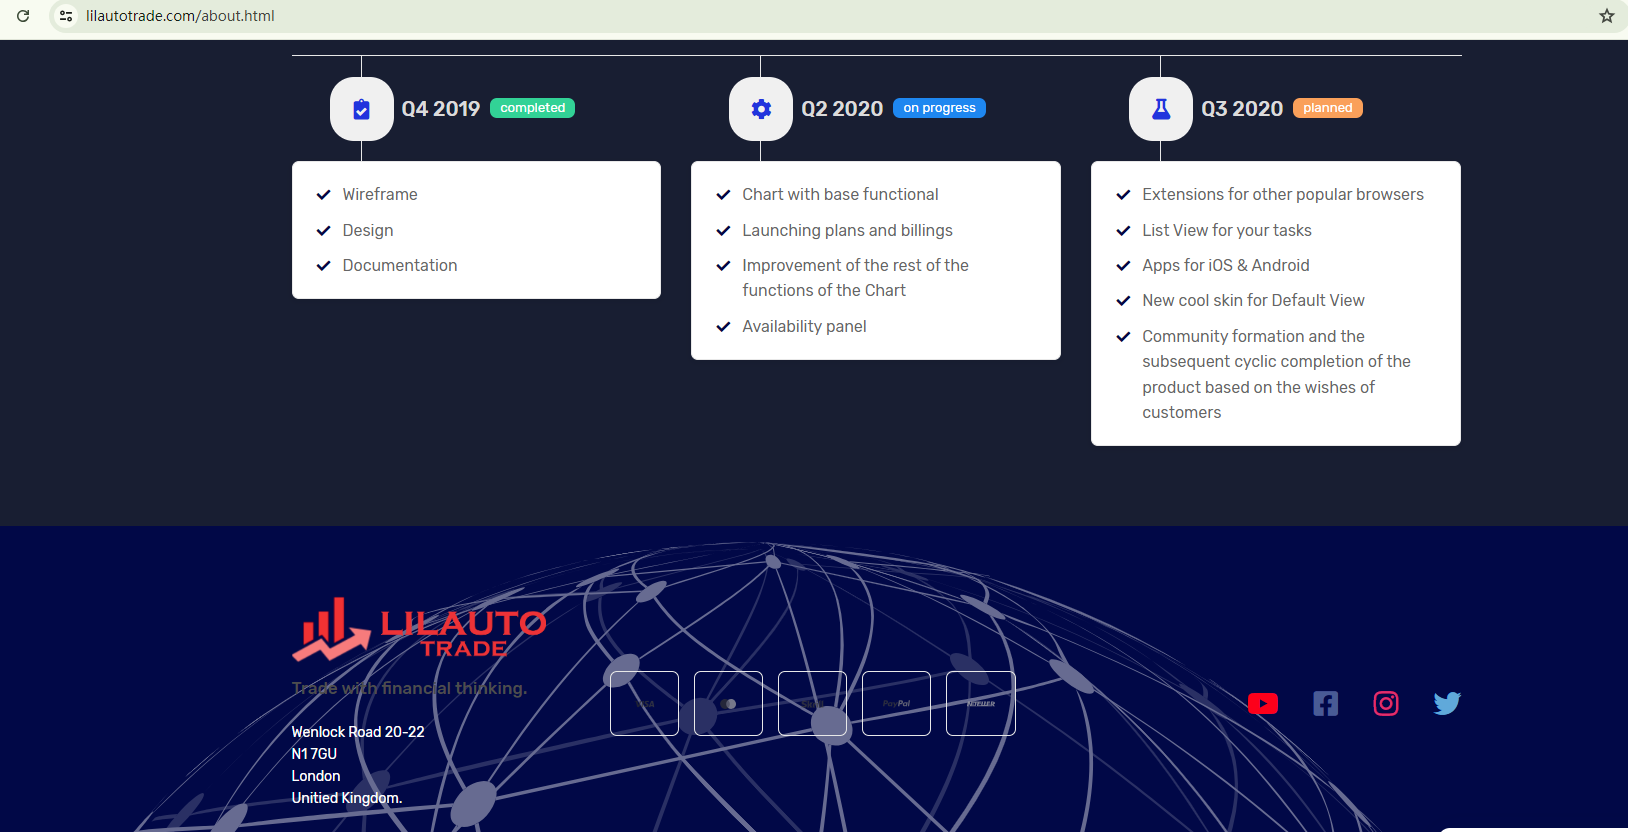The image size is (1628, 832).
Task: Click the Skrill payment box
Action: 813,704
